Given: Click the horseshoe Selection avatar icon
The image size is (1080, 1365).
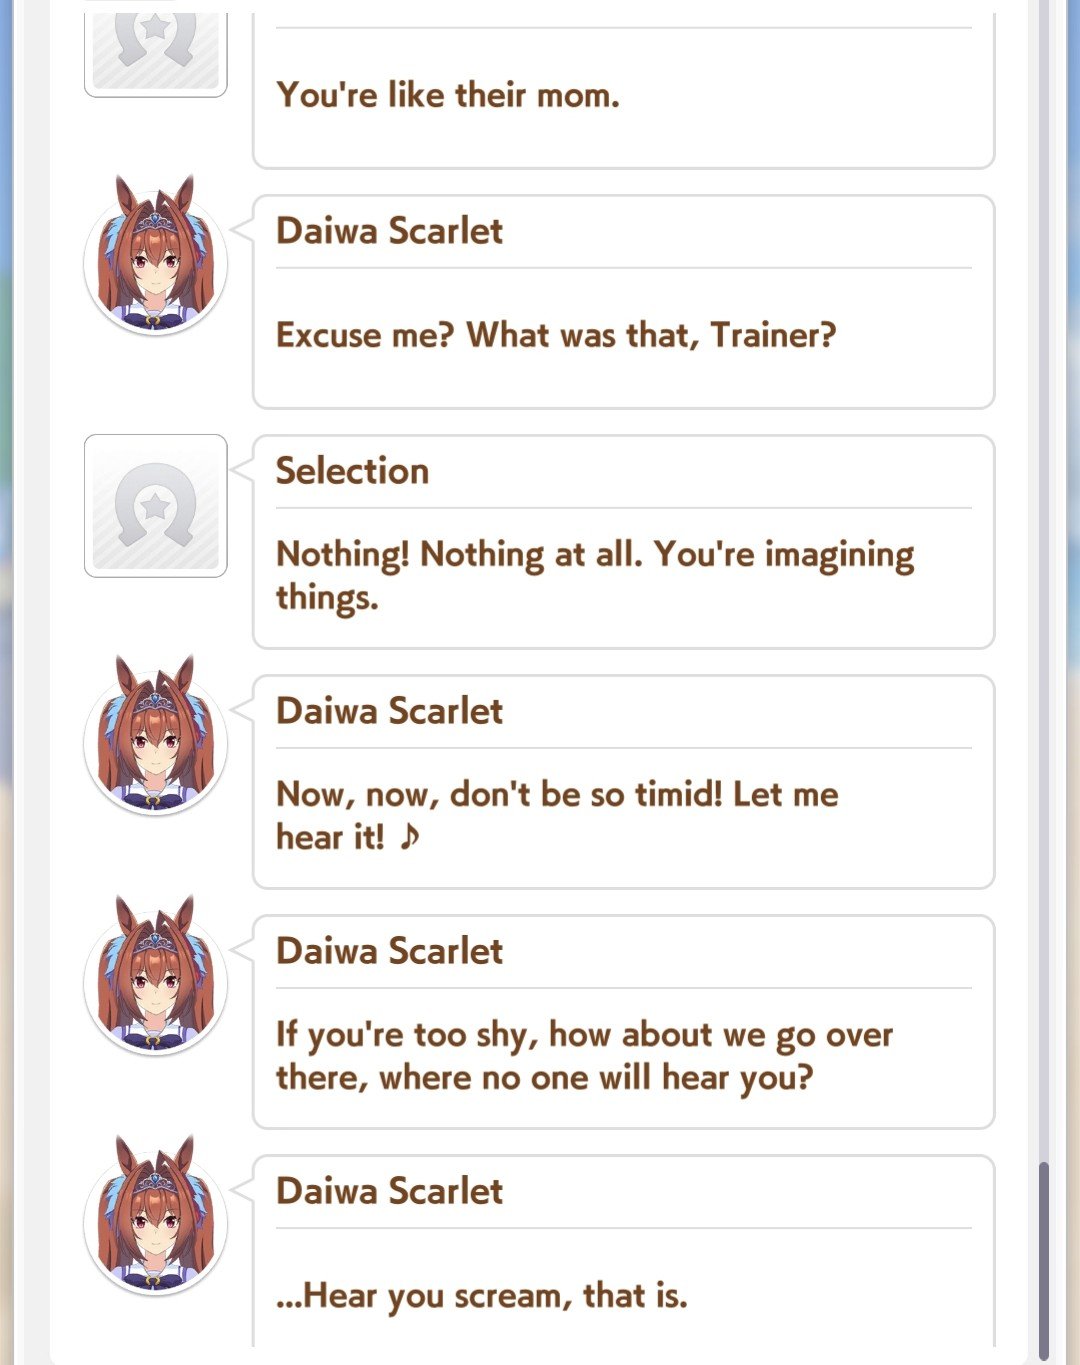Looking at the screenshot, I should (x=156, y=506).
